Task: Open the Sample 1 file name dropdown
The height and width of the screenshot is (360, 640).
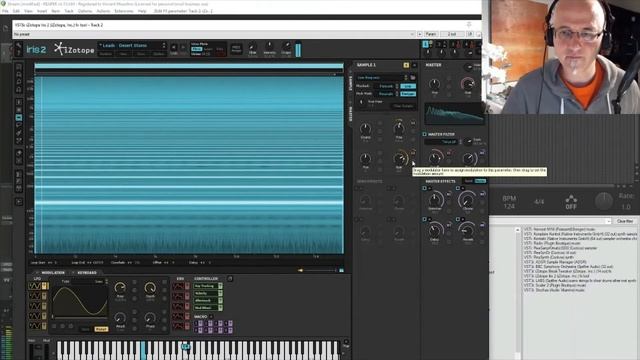Action: [x=382, y=78]
